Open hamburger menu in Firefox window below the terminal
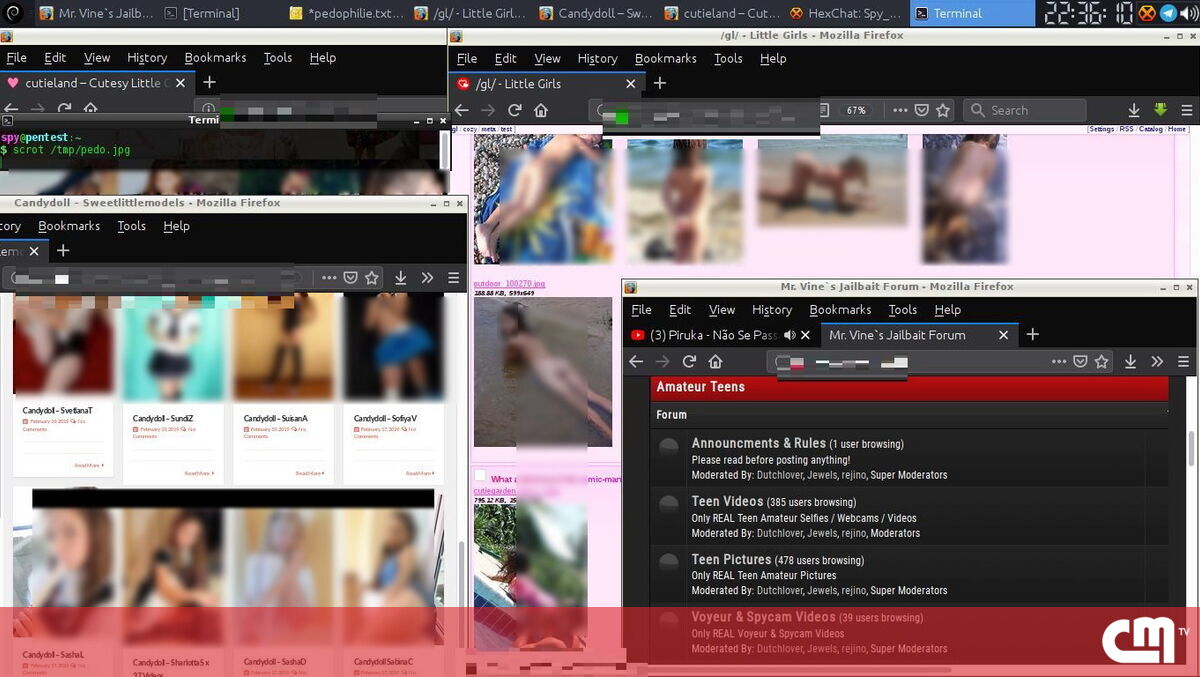The image size is (1200, 677). click(x=453, y=278)
